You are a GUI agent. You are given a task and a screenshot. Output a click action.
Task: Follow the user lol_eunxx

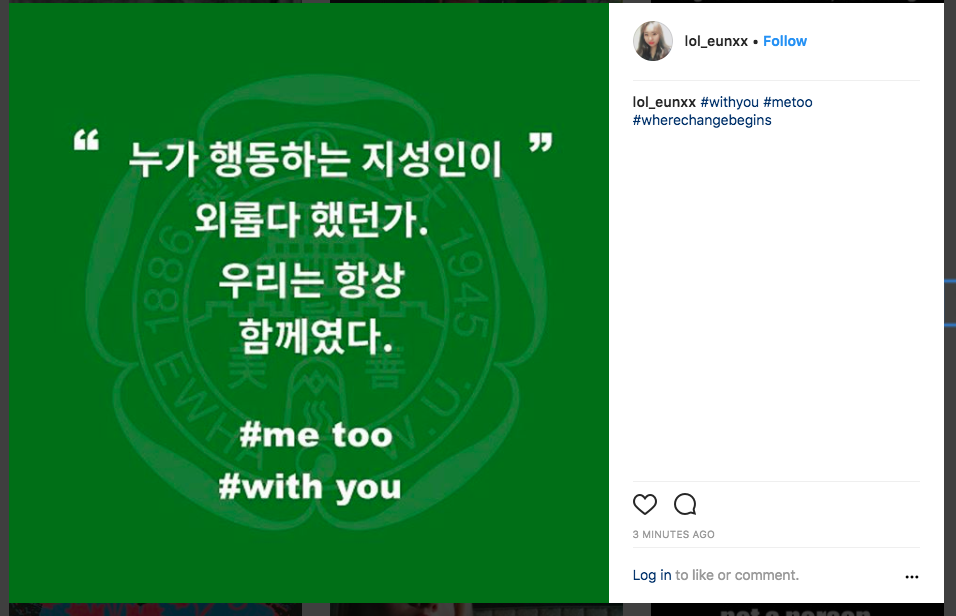tap(785, 41)
